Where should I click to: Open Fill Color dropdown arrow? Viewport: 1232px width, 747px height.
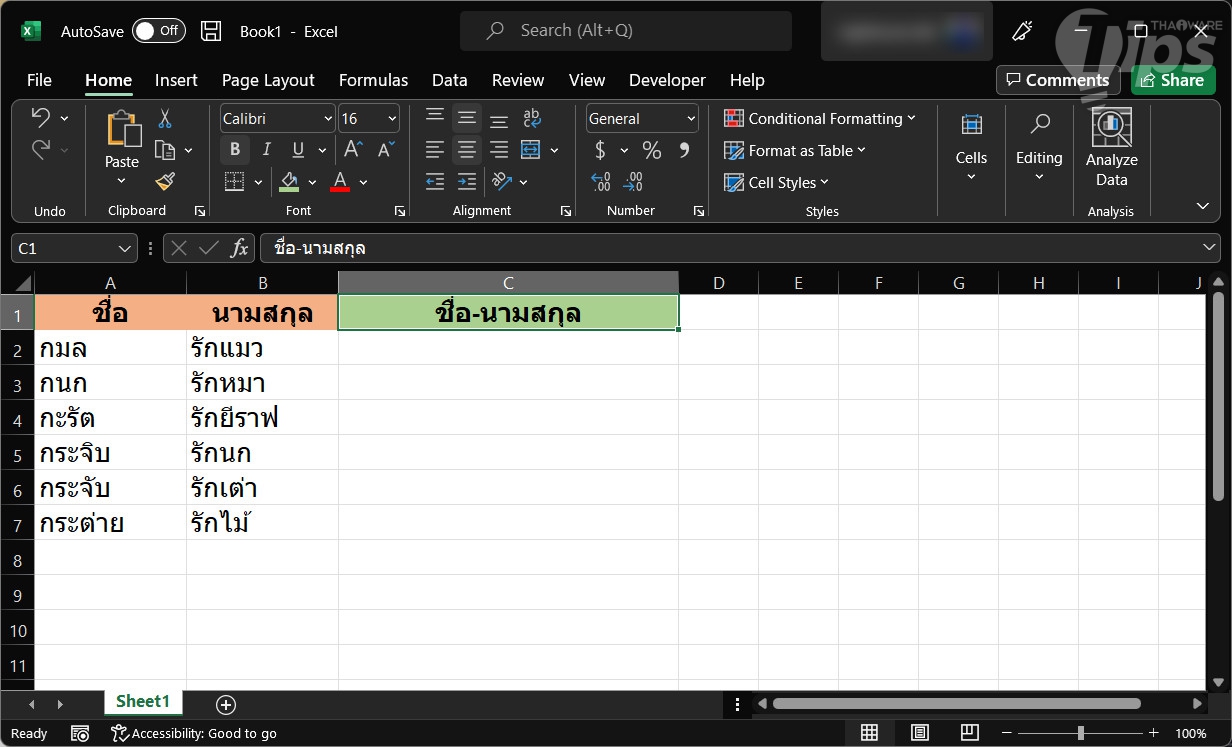pyautogui.click(x=312, y=182)
